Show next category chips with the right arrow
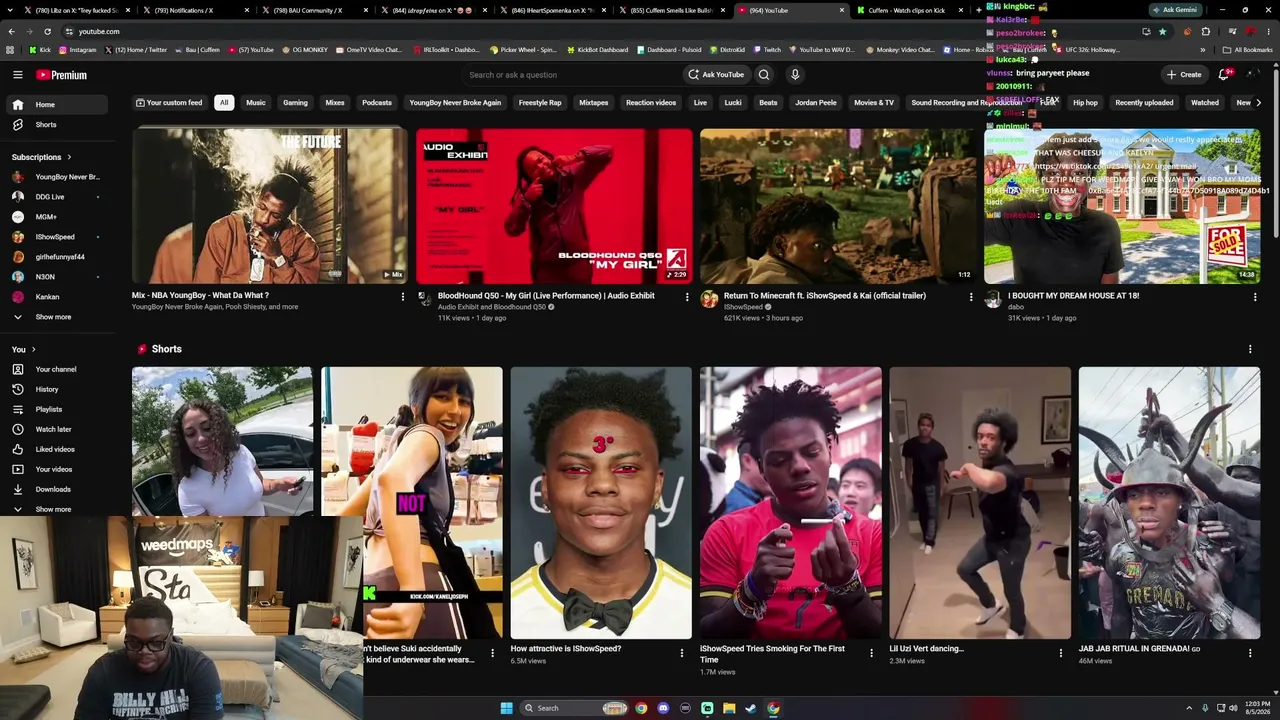 [1258, 103]
